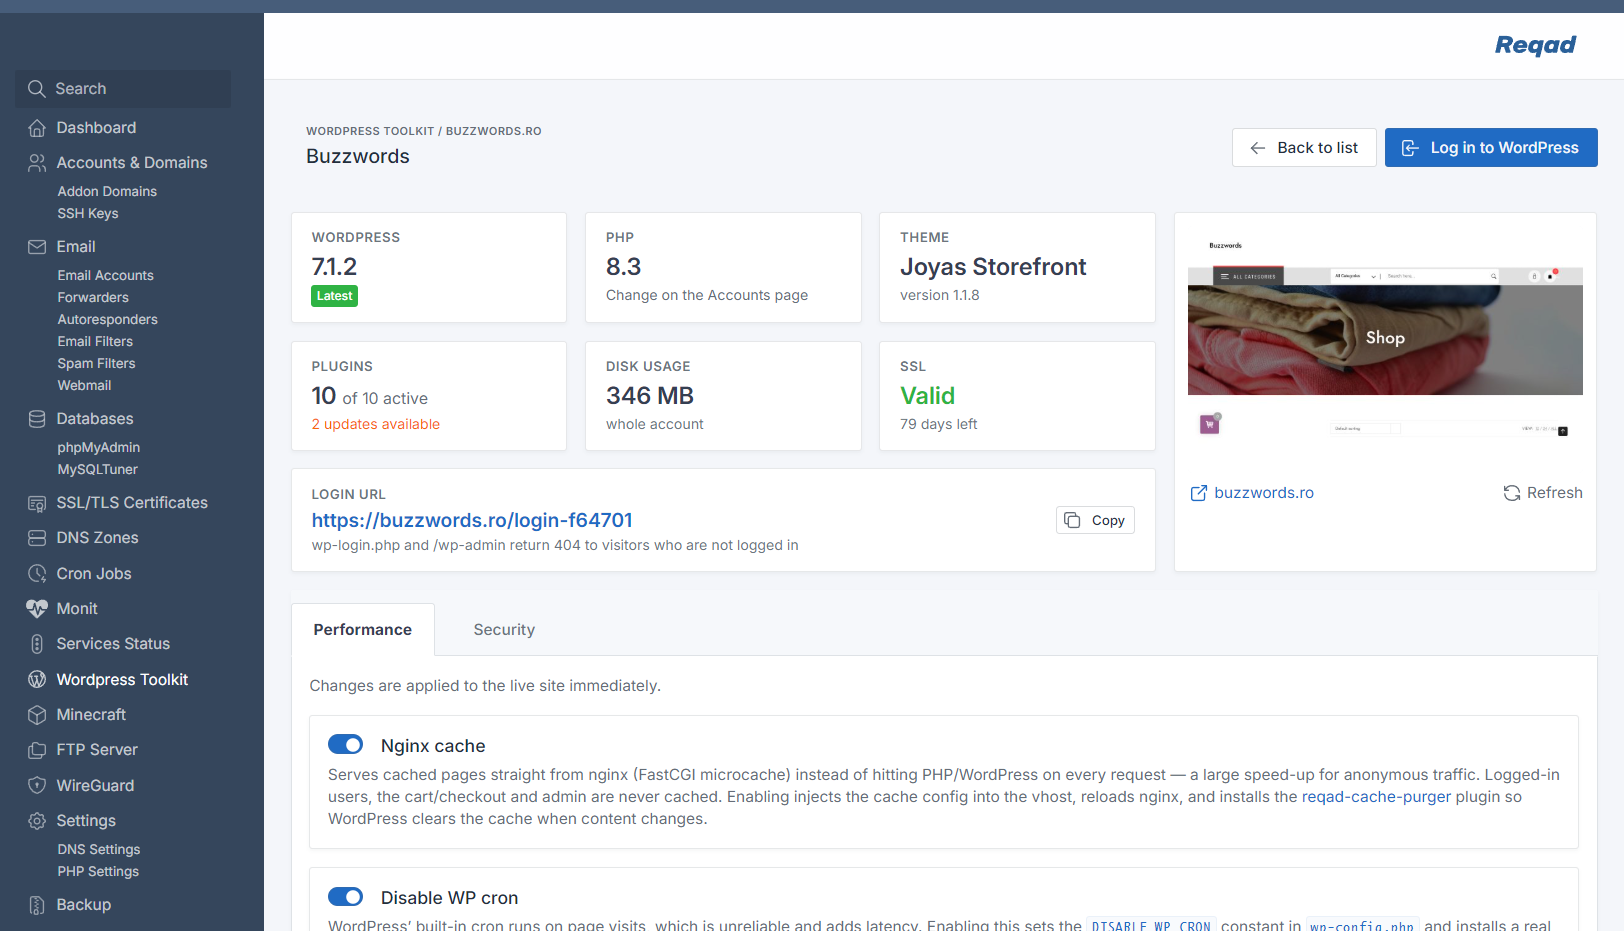The height and width of the screenshot is (931, 1624).
Task: Click the WordPress Toolkit logo icon
Action: (37, 680)
